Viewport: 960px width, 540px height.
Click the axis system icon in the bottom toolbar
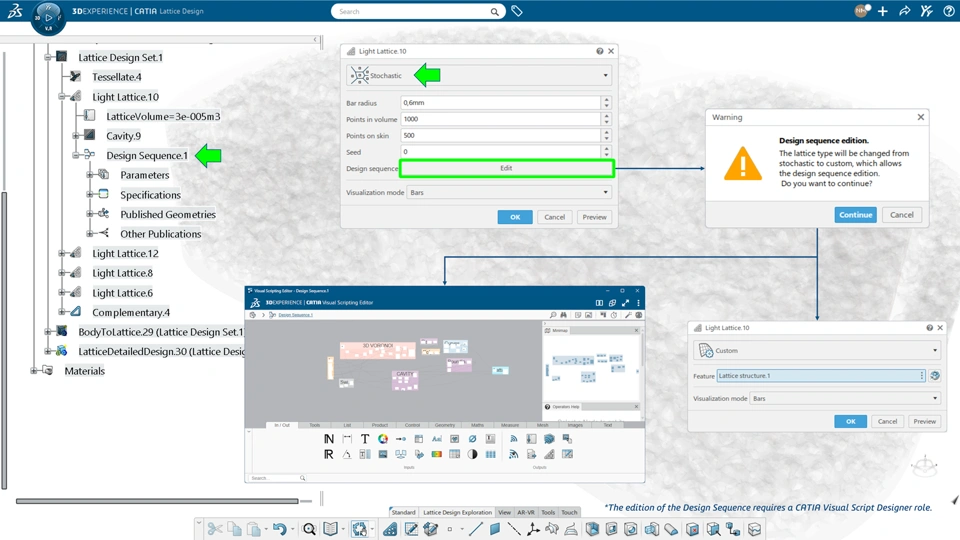pos(533,528)
